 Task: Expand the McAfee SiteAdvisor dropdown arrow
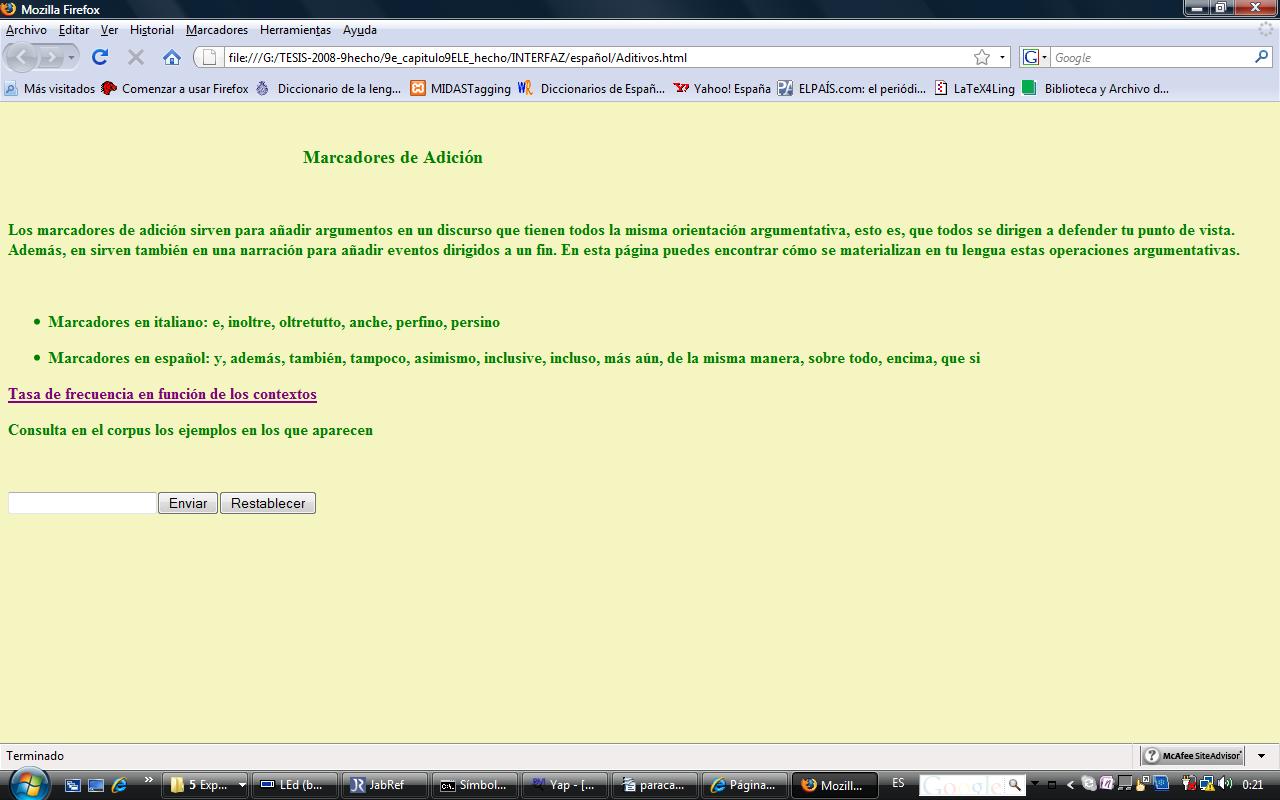click(x=1262, y=756)
